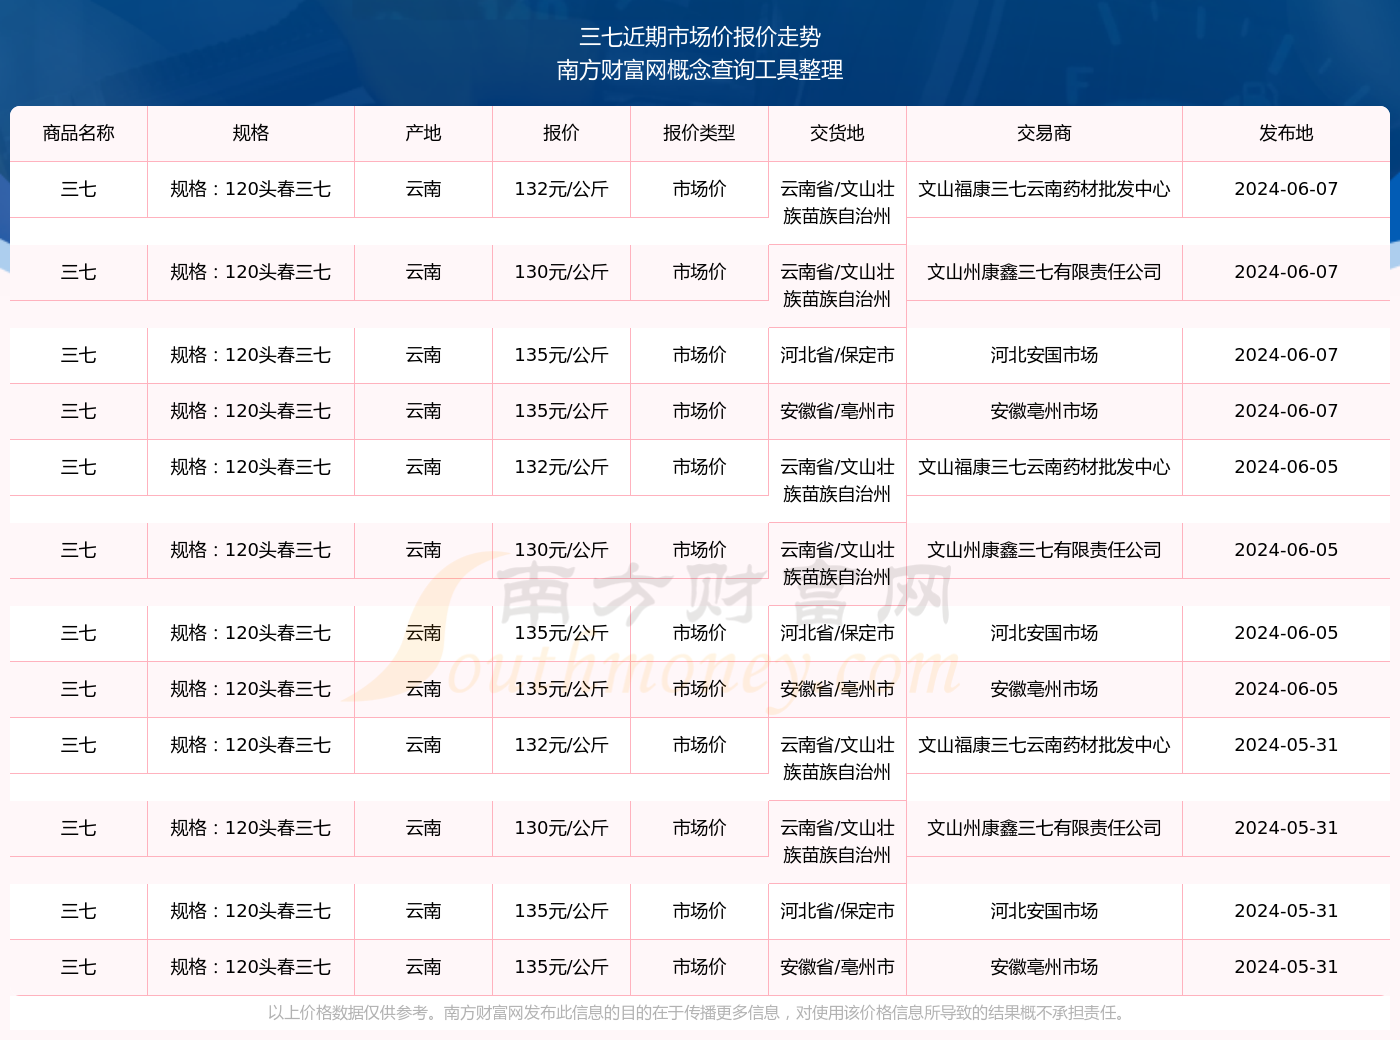Screen dimensions: 1400x1040
Task: Click 安徽亳州市场 in the 2024-05-31 row
Action: click(x=1045, y=967)
